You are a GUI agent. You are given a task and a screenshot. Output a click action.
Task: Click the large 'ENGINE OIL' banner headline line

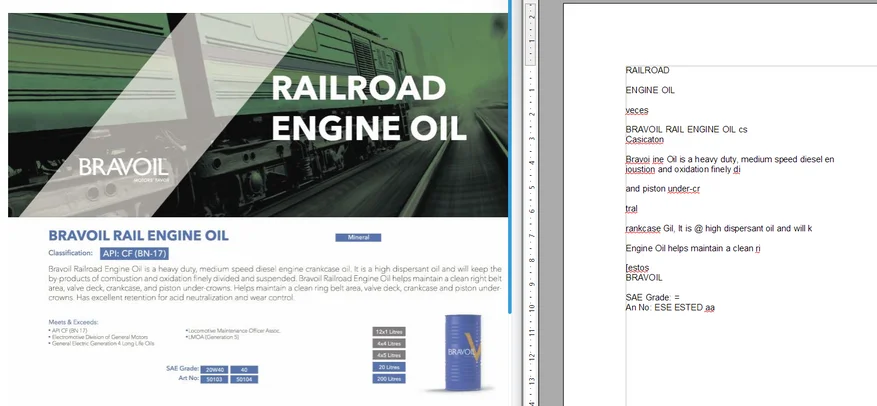click(x=369, y=128)
